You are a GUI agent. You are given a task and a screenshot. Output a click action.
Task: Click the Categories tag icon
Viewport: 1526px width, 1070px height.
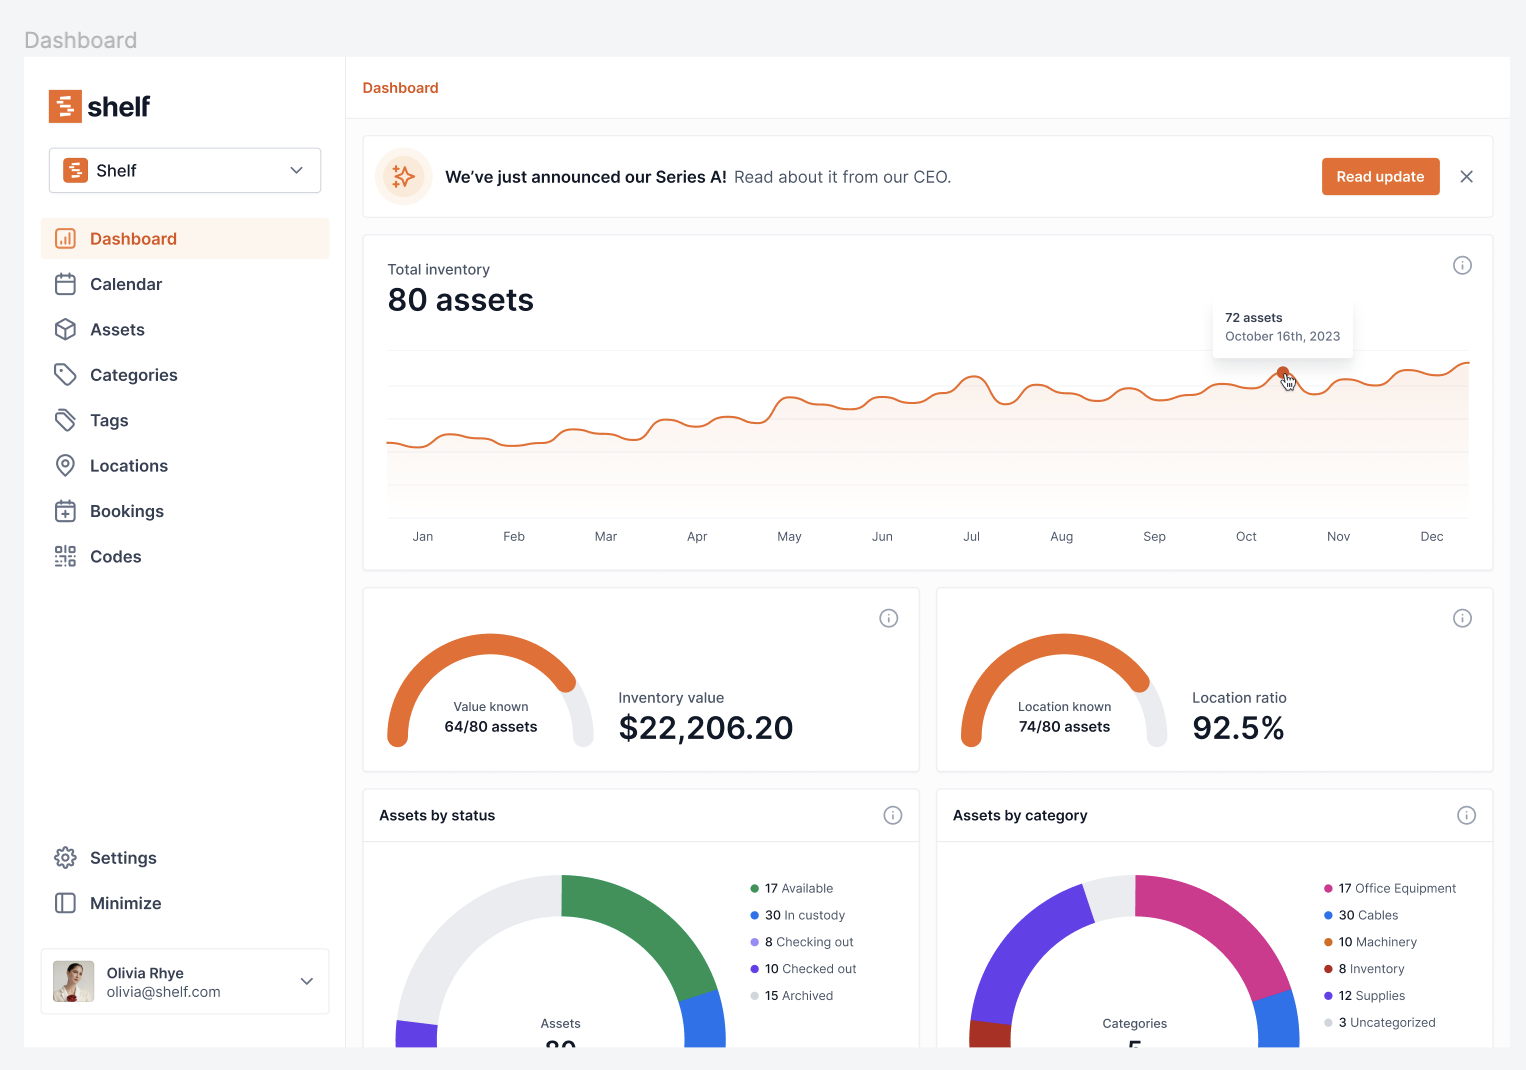pyautogui.click(x=65, y=375)
